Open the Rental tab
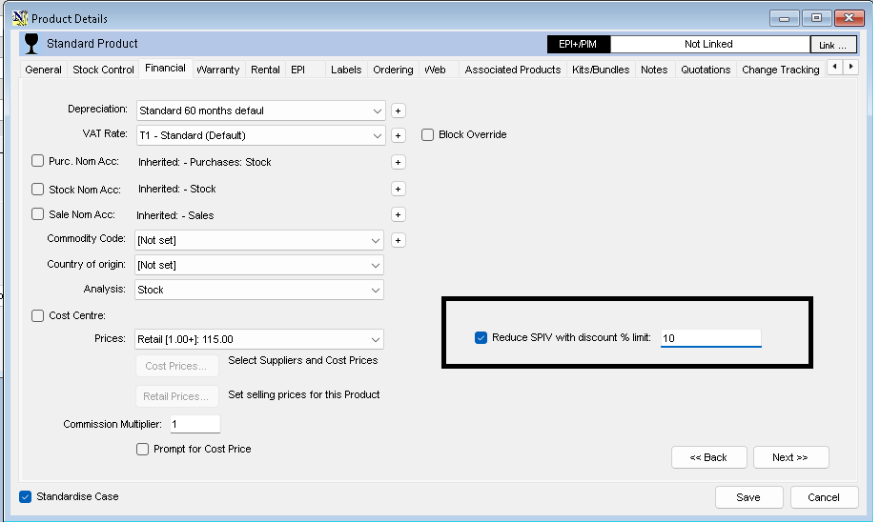Image resolution: width=873 pixels, height=522 pixels. pyautogui.click(x=265, y=70)
